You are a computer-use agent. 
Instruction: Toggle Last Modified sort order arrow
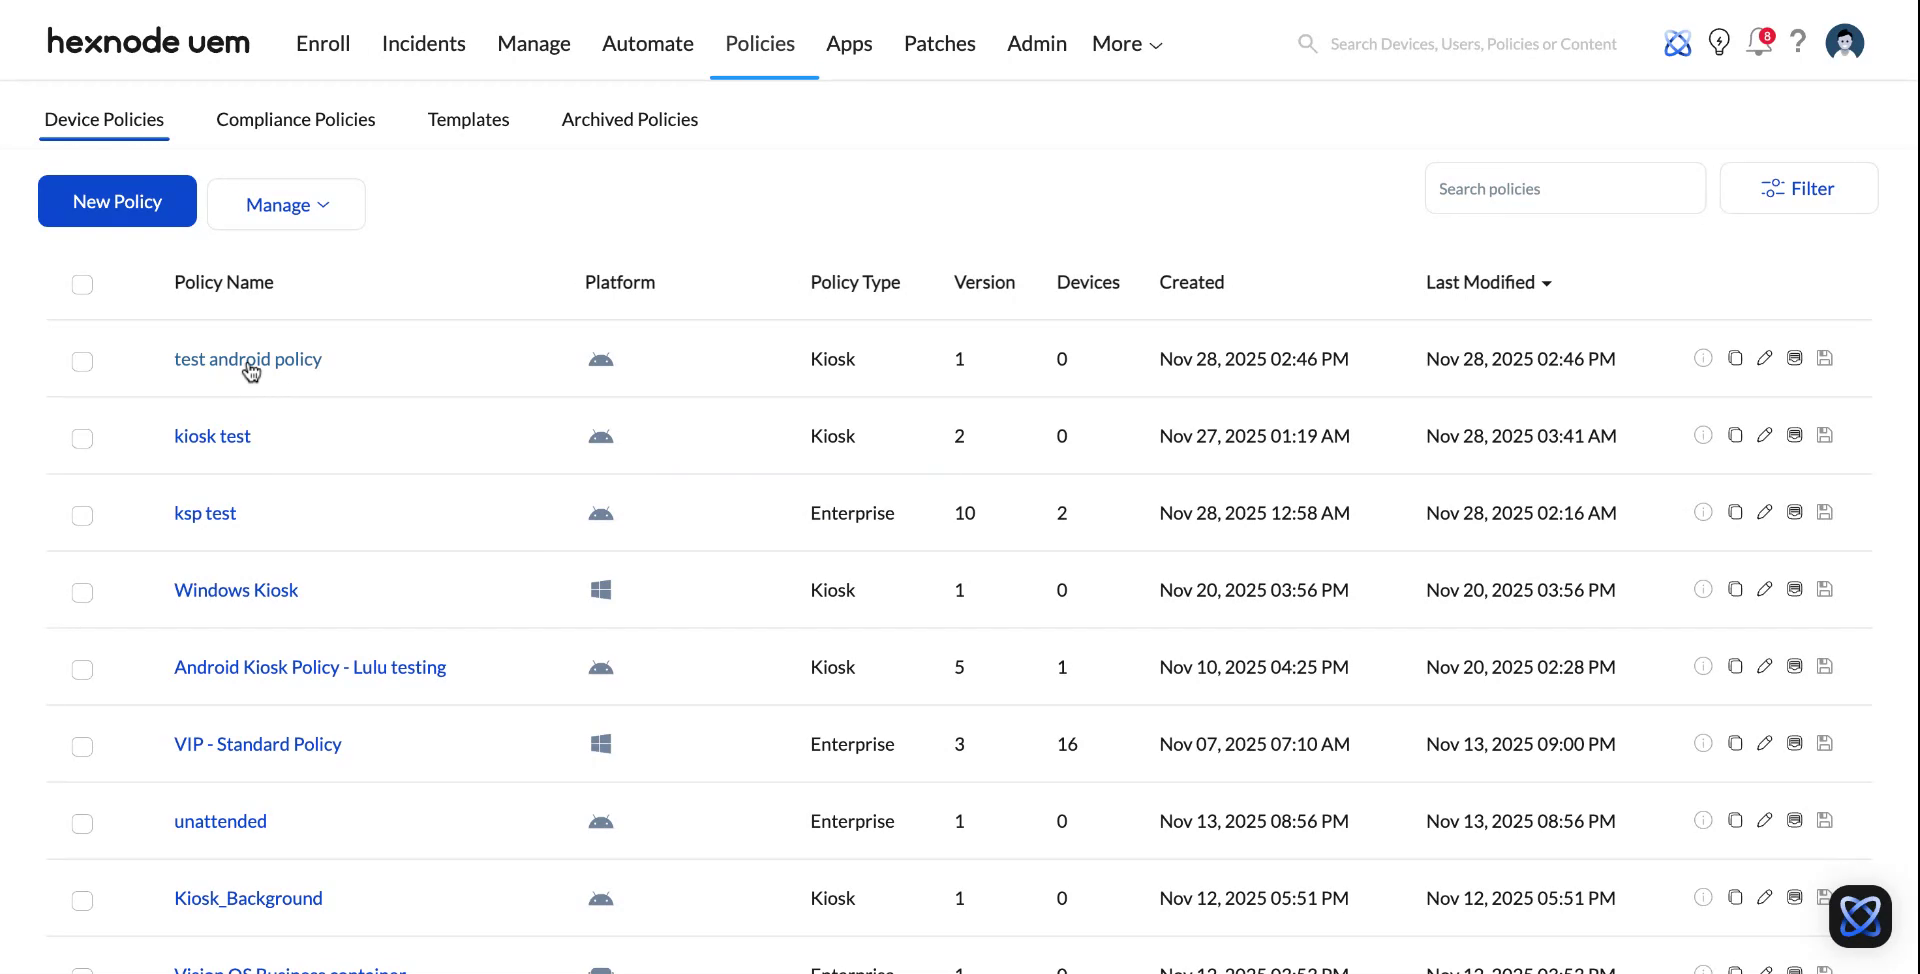(x=1546, y=283)
